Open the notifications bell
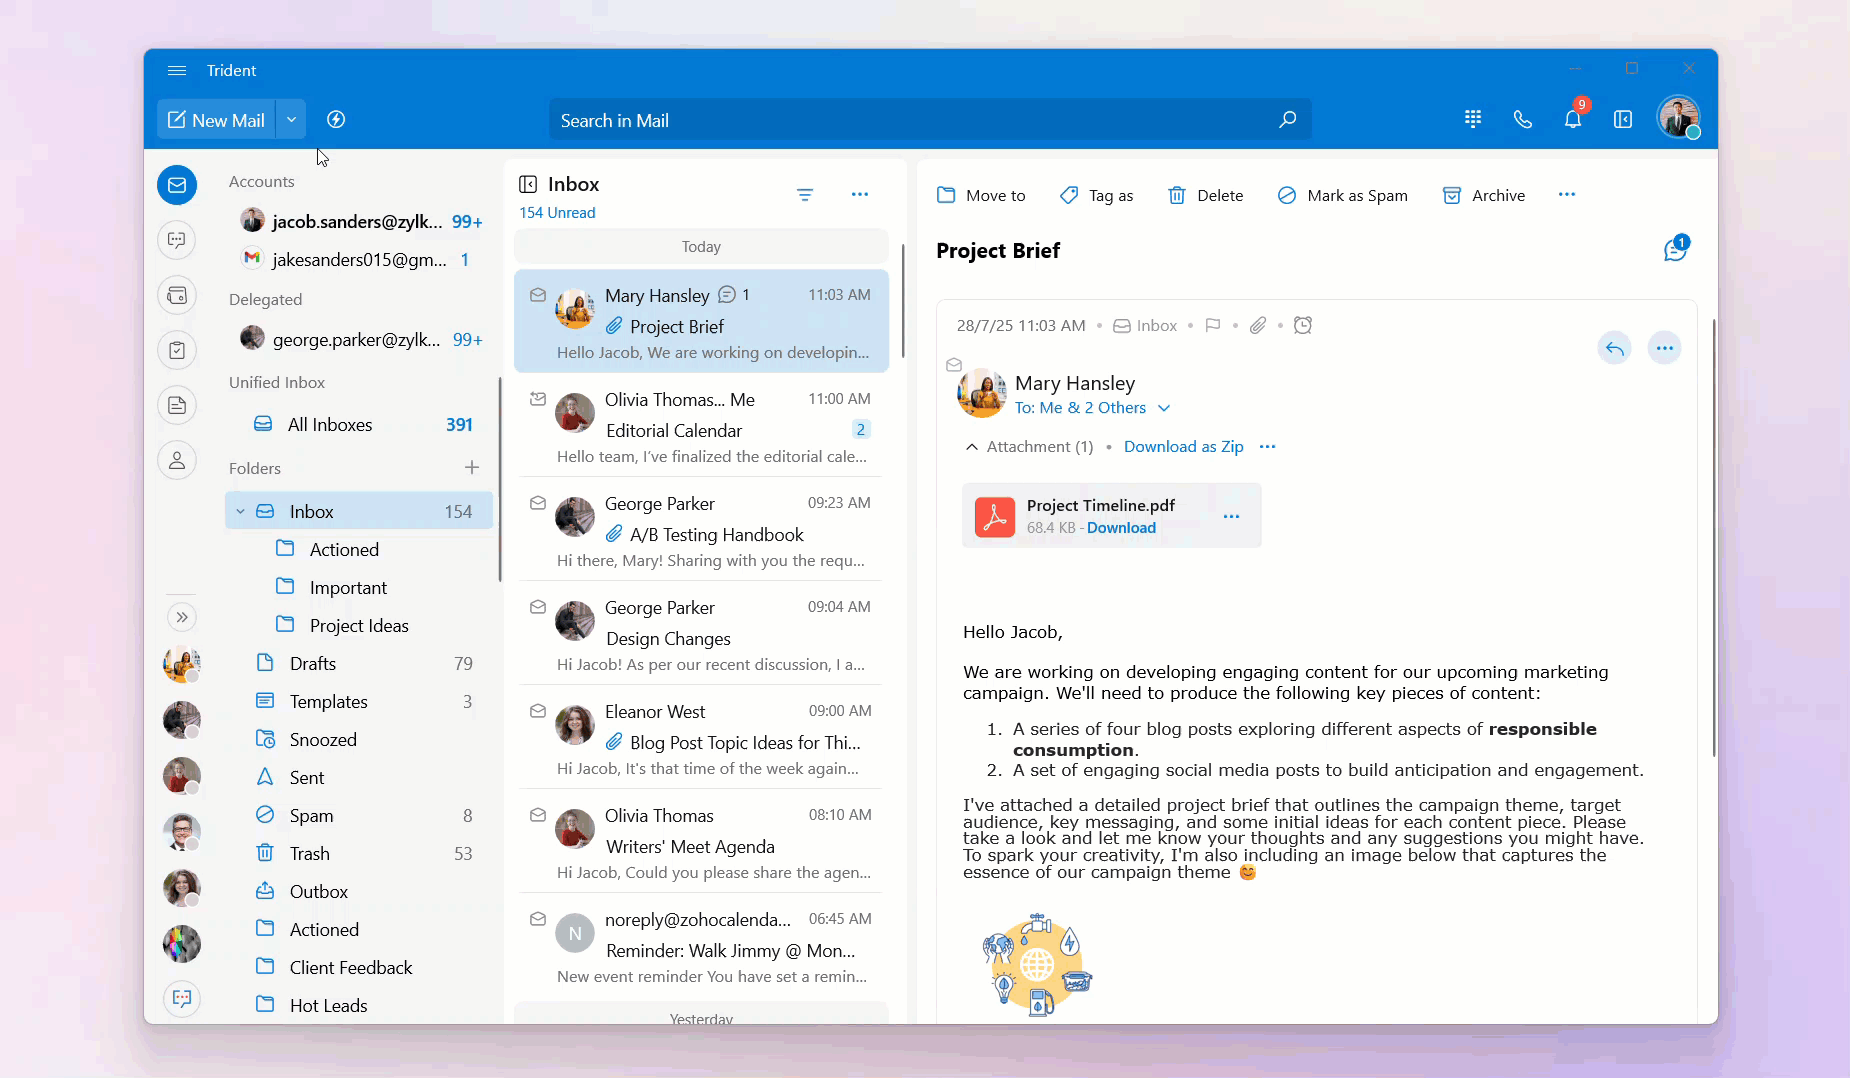1850x1078 pixels. click(1573, 119)
